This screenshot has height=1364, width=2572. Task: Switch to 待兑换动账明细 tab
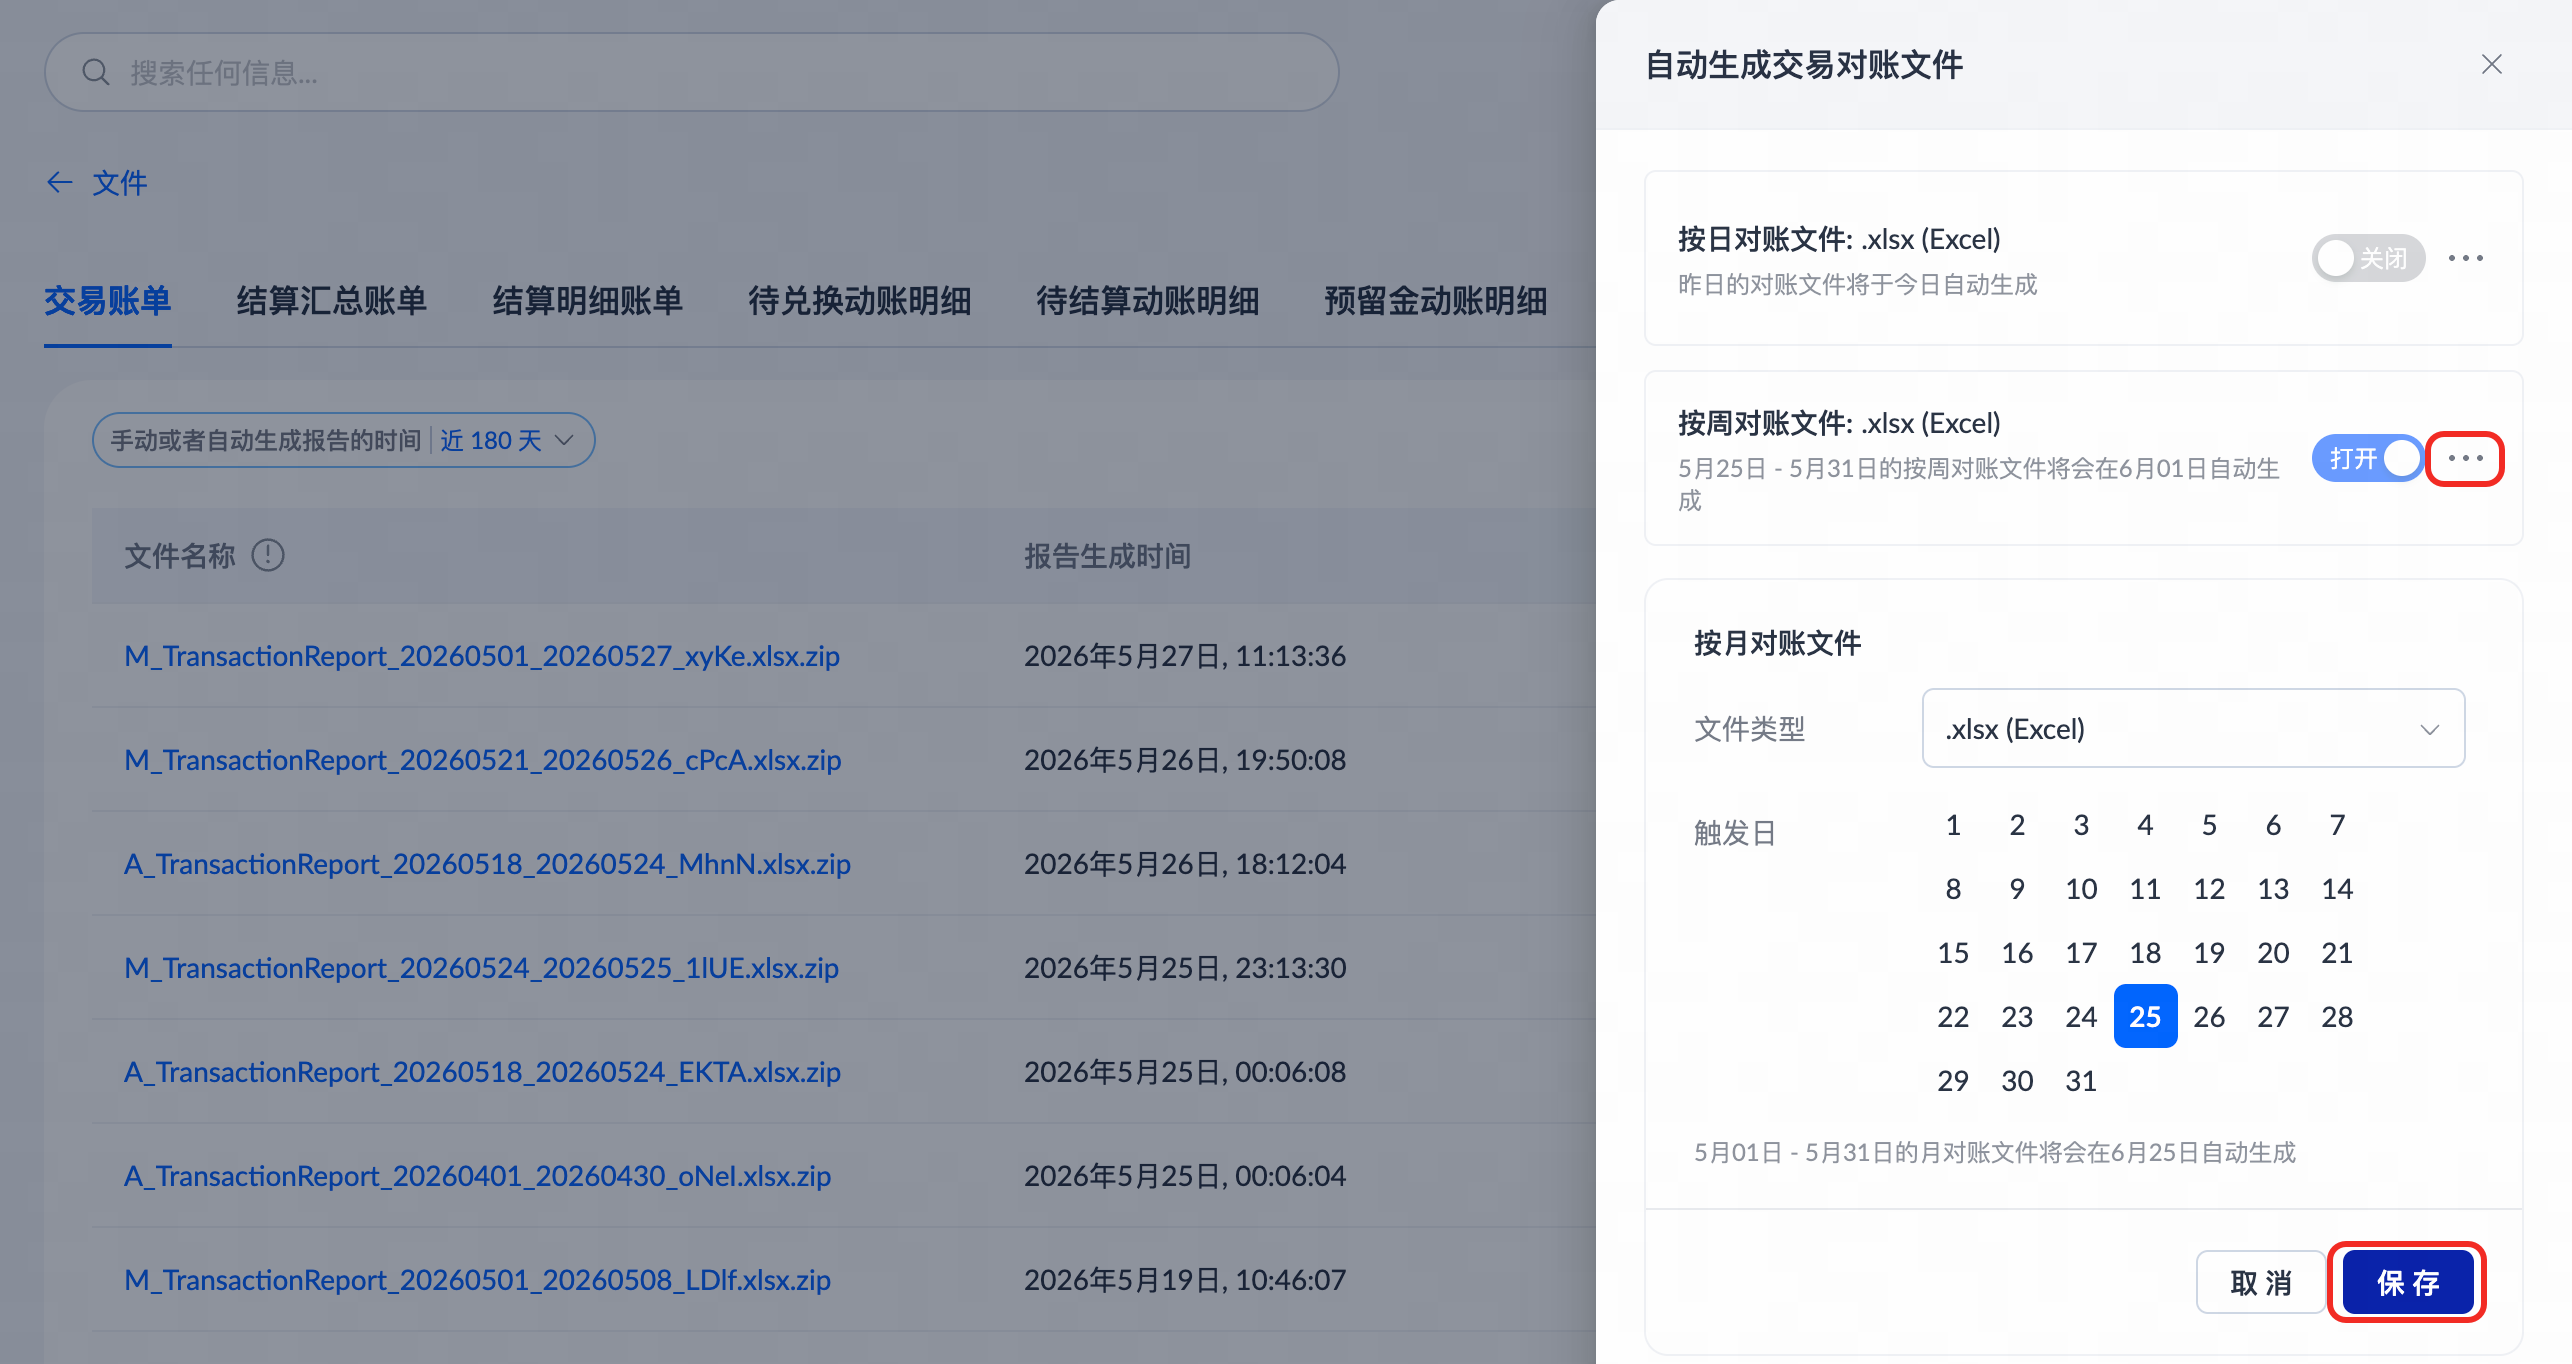click(859, 300)
